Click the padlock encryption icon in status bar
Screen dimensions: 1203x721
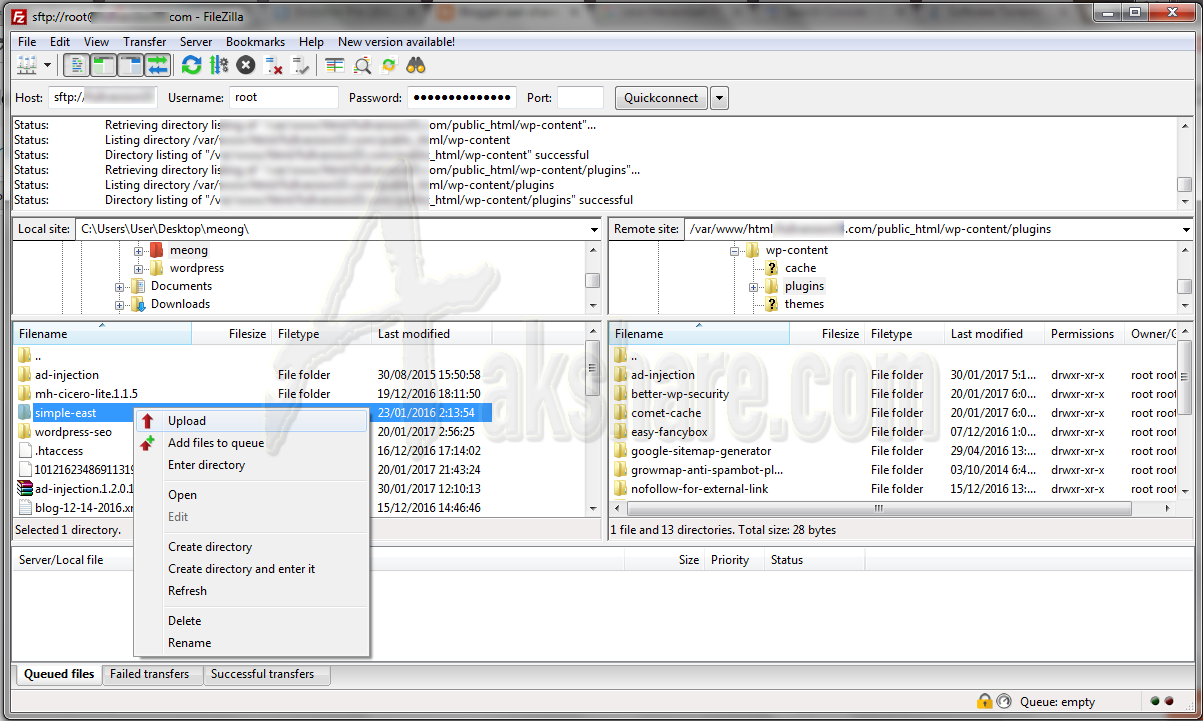pos(985,702)
